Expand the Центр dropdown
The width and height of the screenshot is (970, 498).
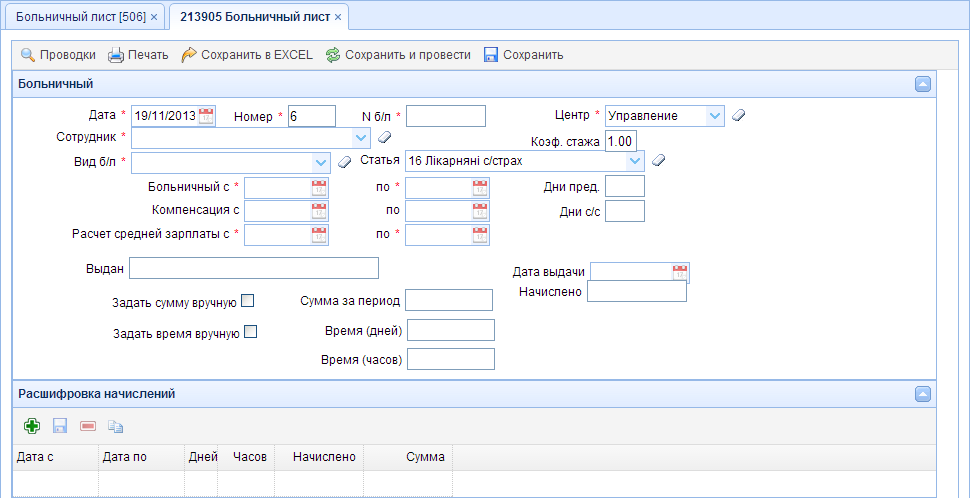(x=715, y=116)
